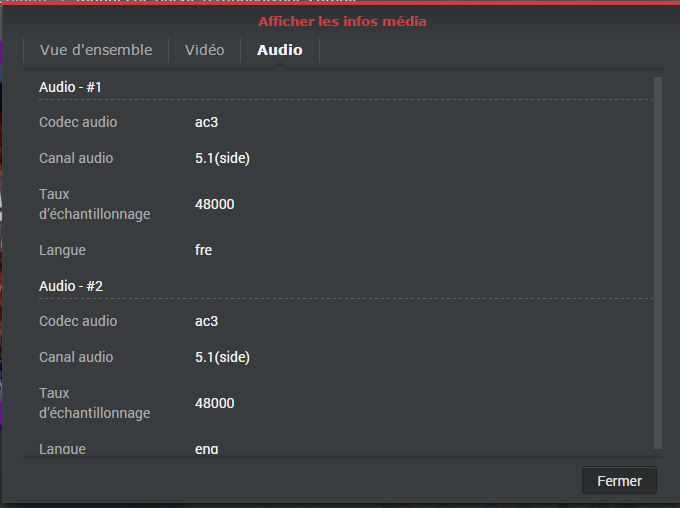The image size is (680, 508).
Task: Click the Audio - #2 section header
Action: click(71, 286)
